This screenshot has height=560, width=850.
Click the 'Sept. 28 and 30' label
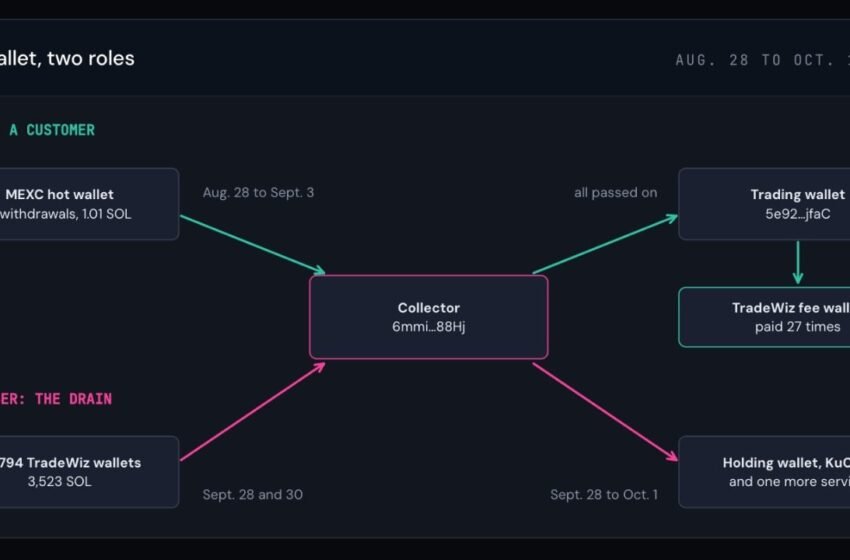pos(253,494)
